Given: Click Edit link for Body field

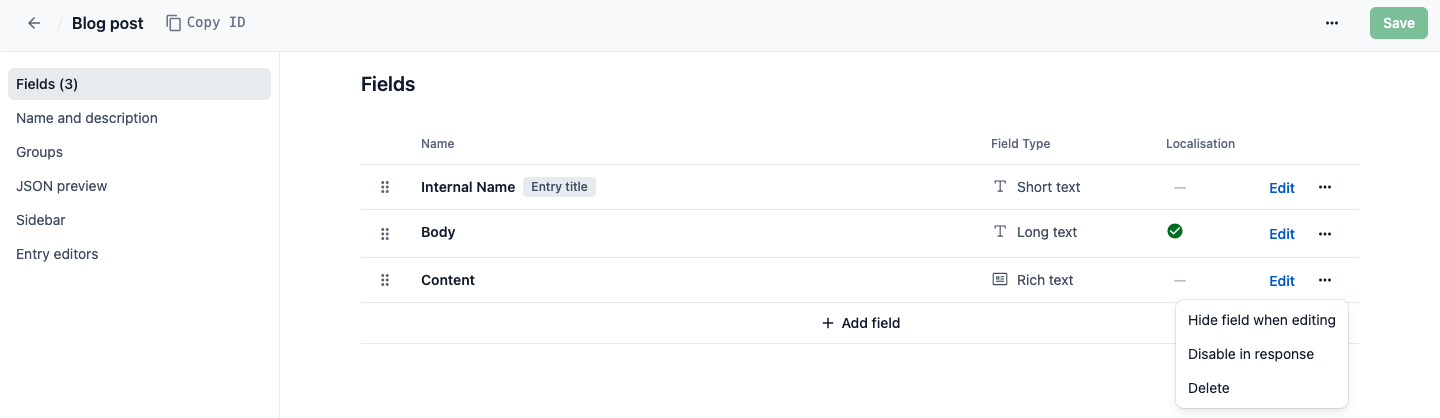Looking at the screenshot, I should click(1281, 234).
